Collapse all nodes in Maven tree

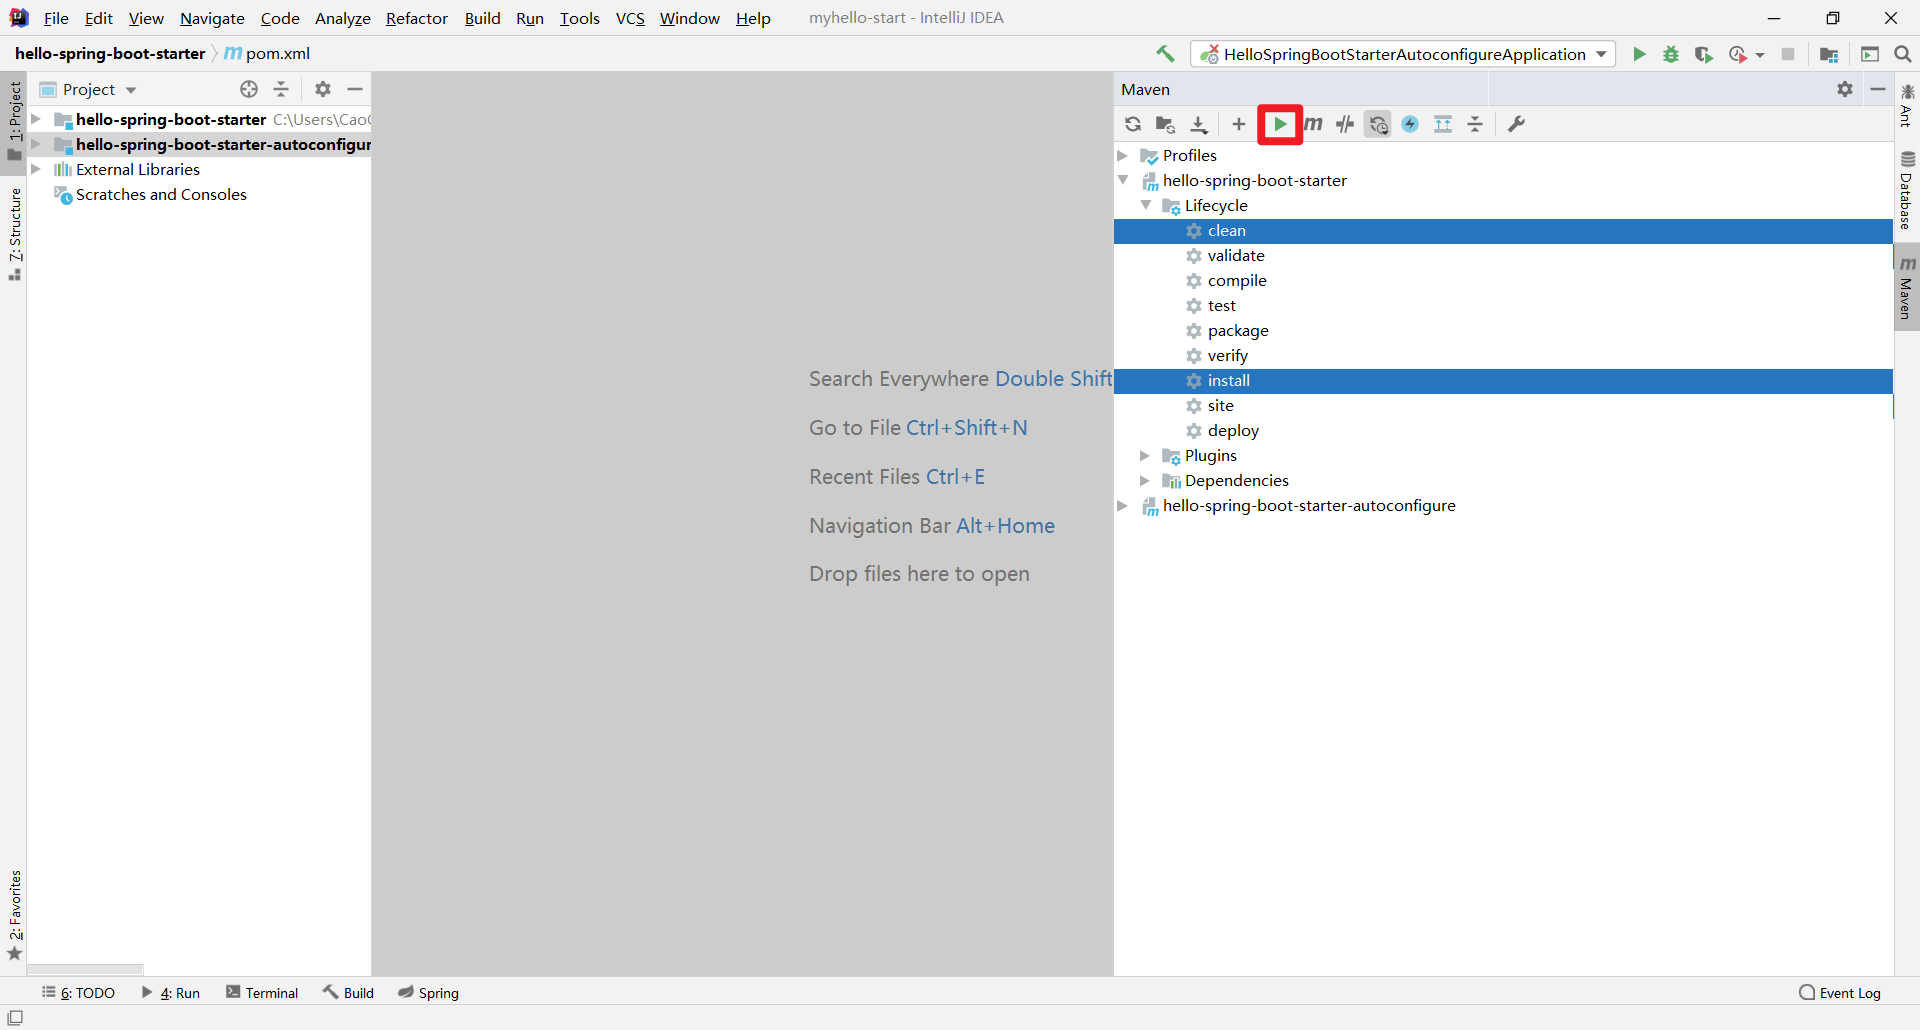(x=1475, y=124)
